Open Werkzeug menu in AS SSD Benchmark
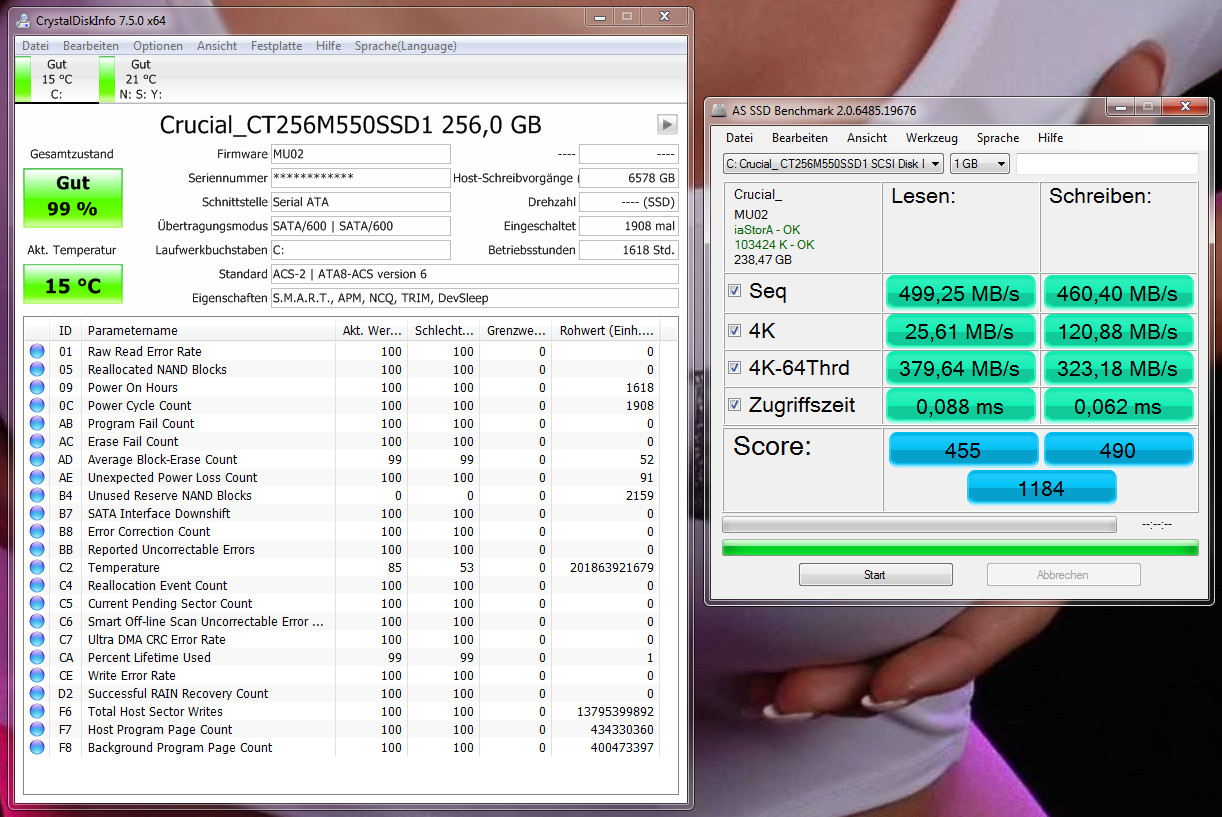1222x817 pixels. coord(932,138)
